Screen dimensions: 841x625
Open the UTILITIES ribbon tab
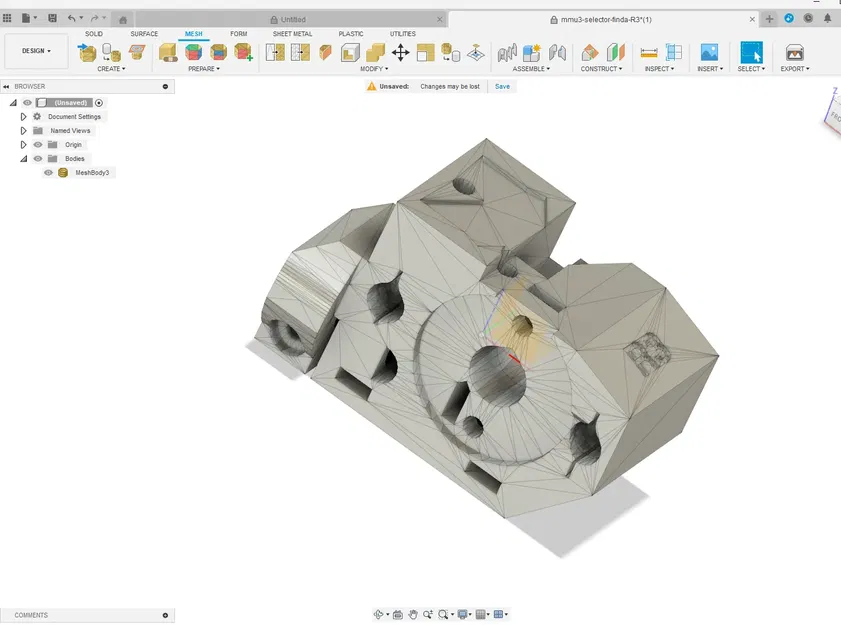click(402, 33)
